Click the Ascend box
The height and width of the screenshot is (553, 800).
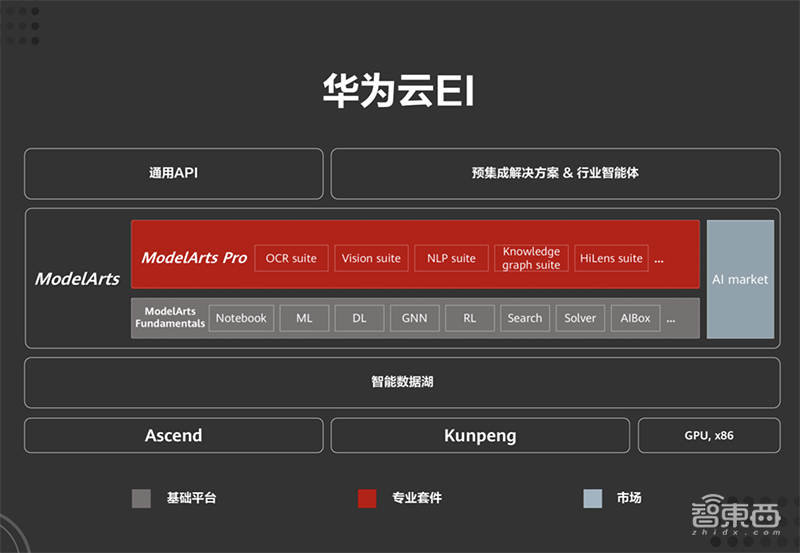pos(173,436)
